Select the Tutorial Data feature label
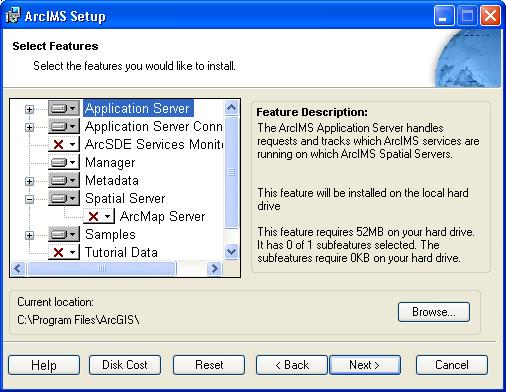506x392 pixels. pyautogui.click(x=121, y=252)
